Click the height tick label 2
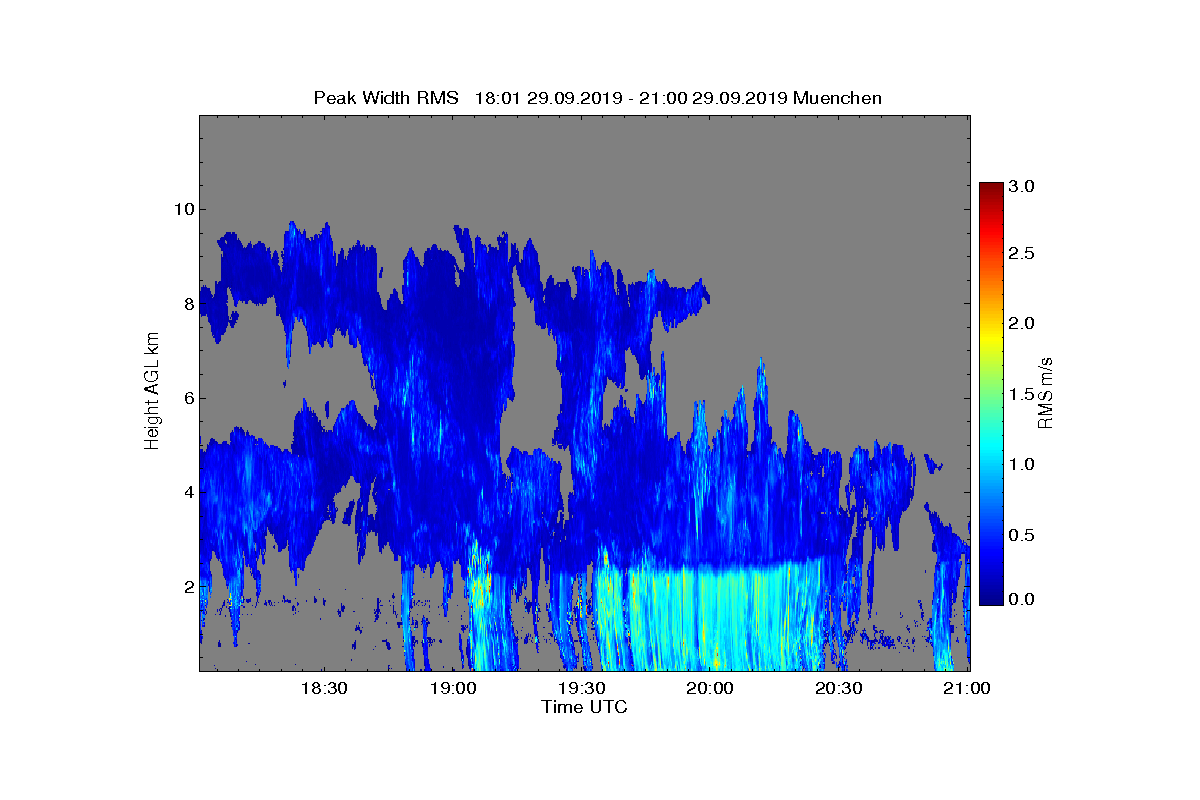The image size is (1200, 800). click(188, 586)
